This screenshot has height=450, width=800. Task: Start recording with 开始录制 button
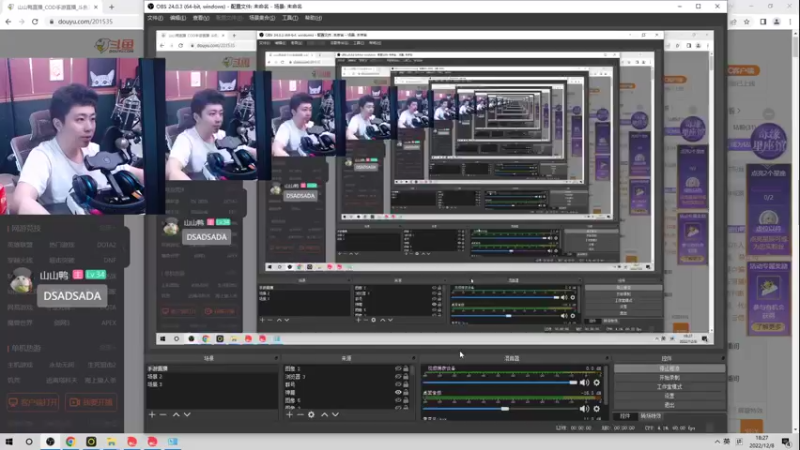pyautogui.click(x=669, y=378)
